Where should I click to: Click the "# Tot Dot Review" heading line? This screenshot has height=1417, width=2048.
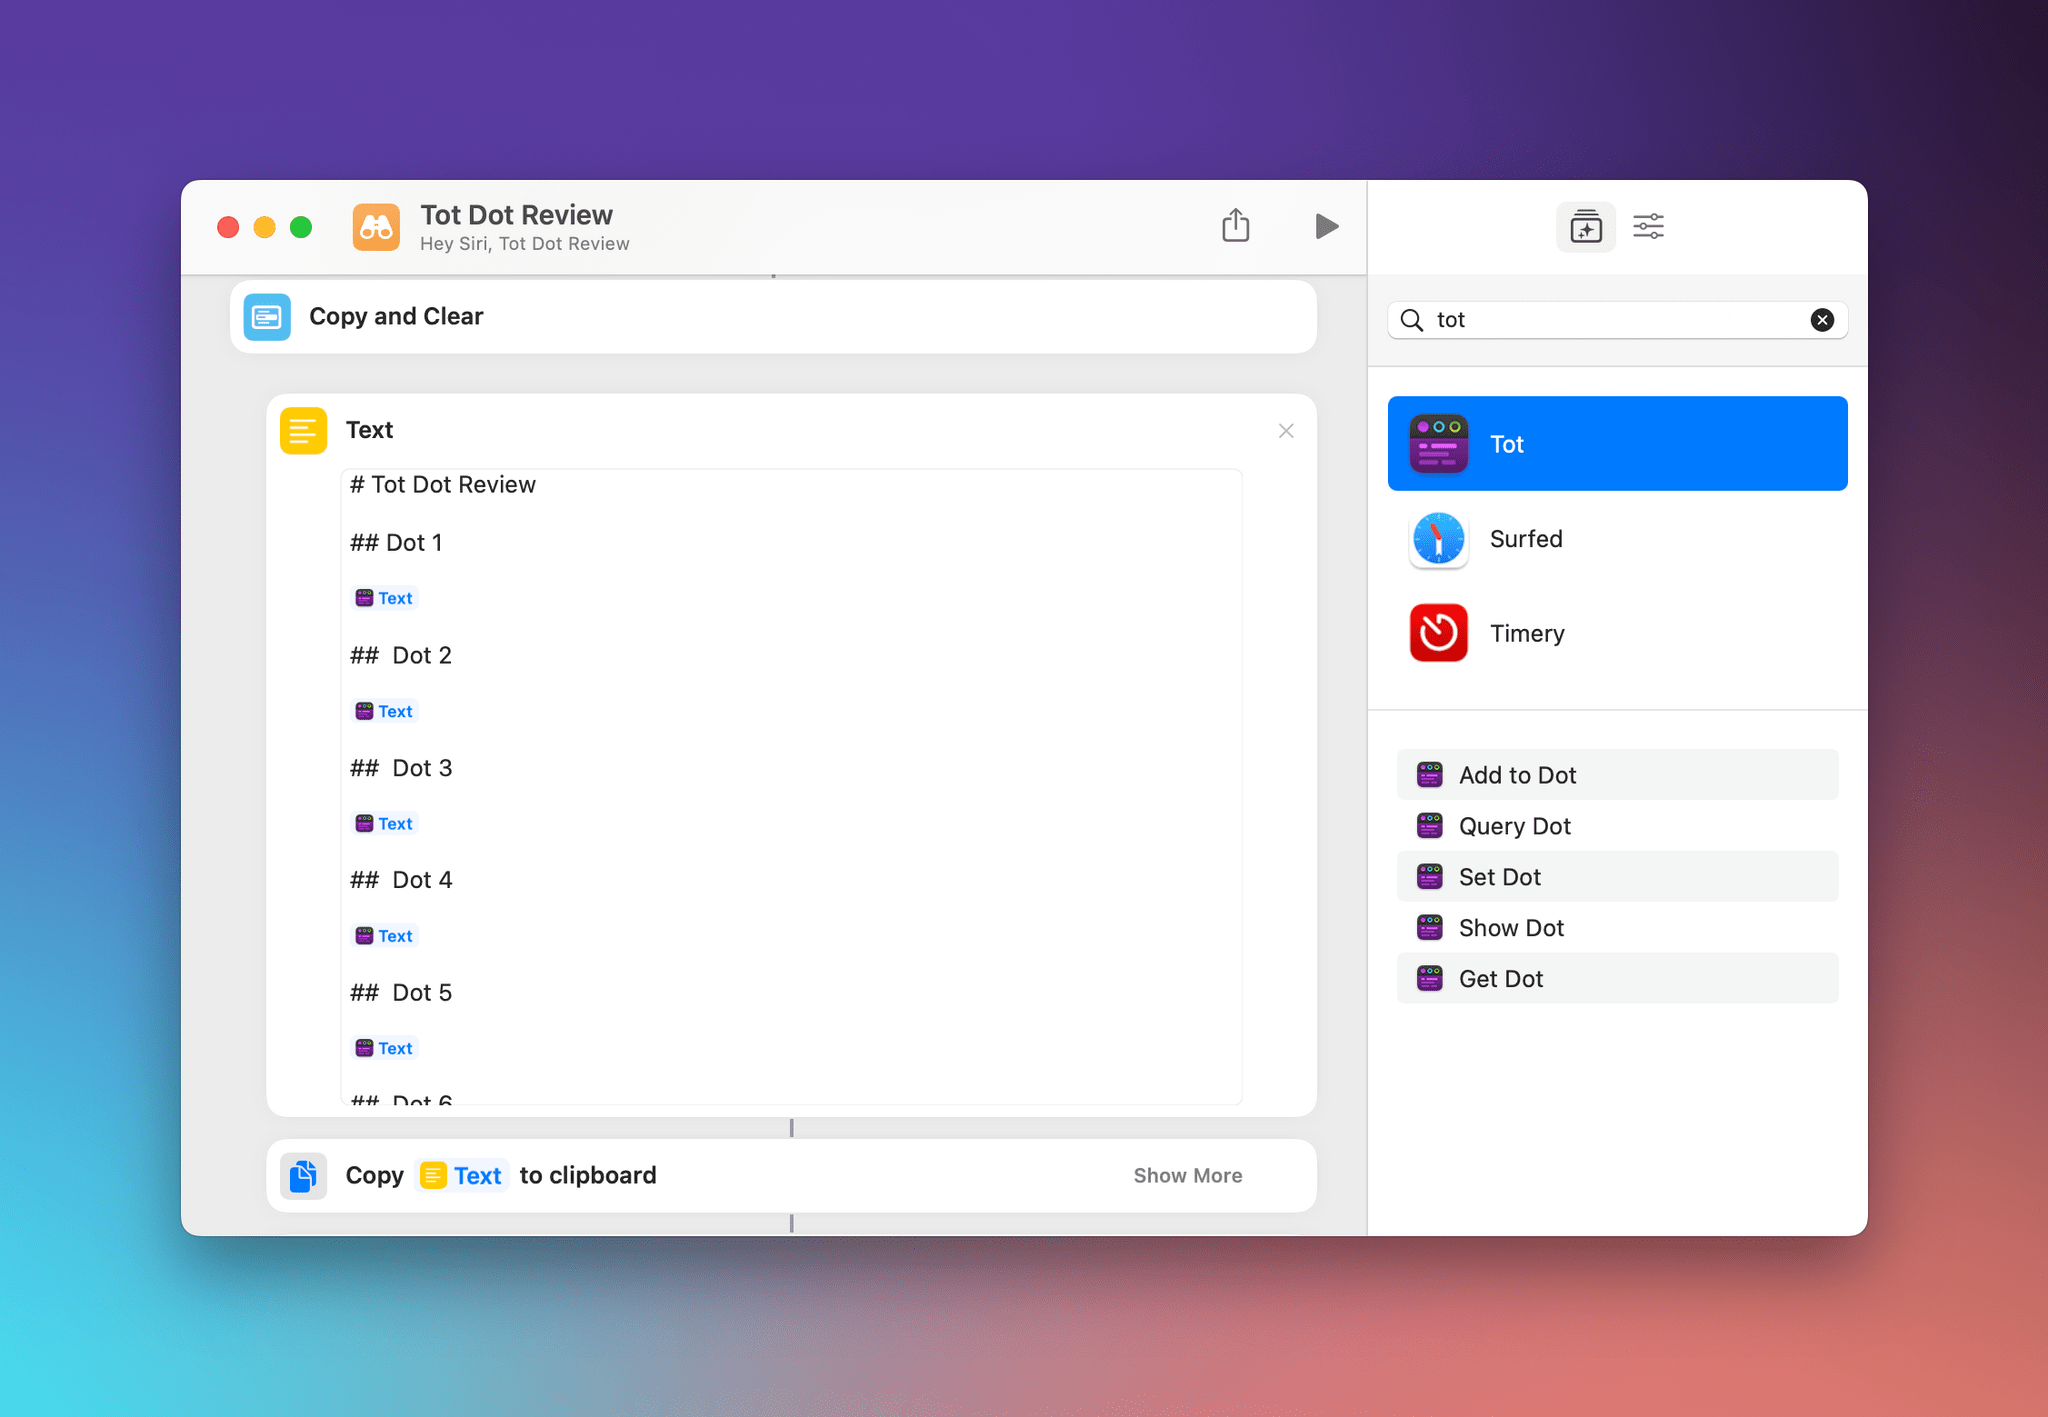(x=443, y=485)
